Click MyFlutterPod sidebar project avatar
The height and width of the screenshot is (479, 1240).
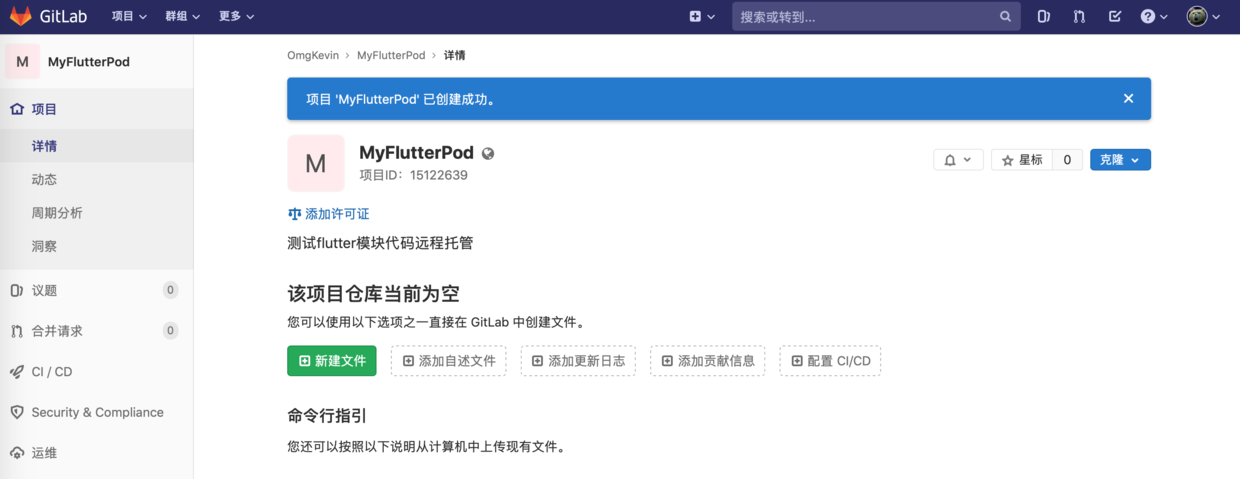click(22, 61)
